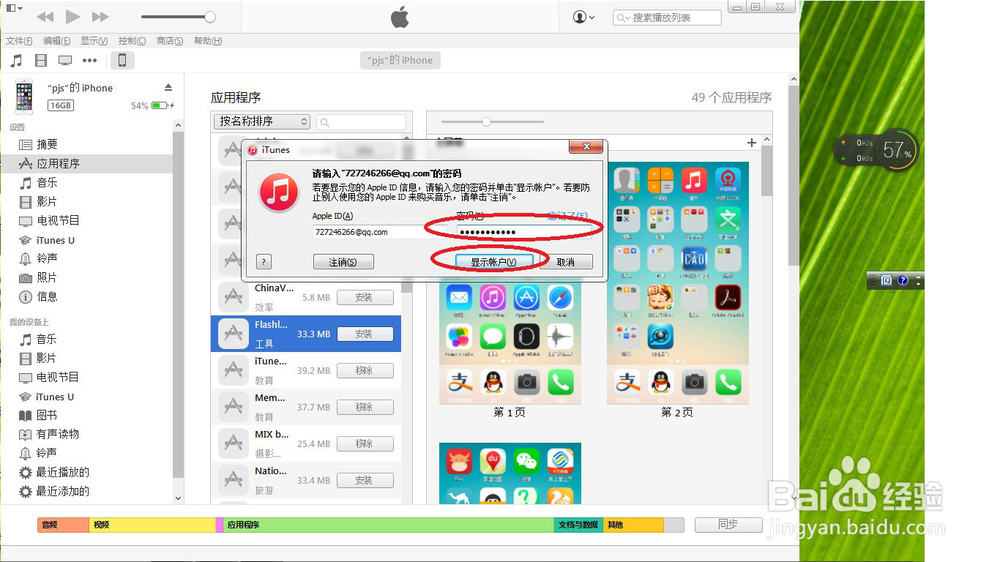Click 安装 for the Flashl app
1000x562 pixels.
[x=365, y=334]
